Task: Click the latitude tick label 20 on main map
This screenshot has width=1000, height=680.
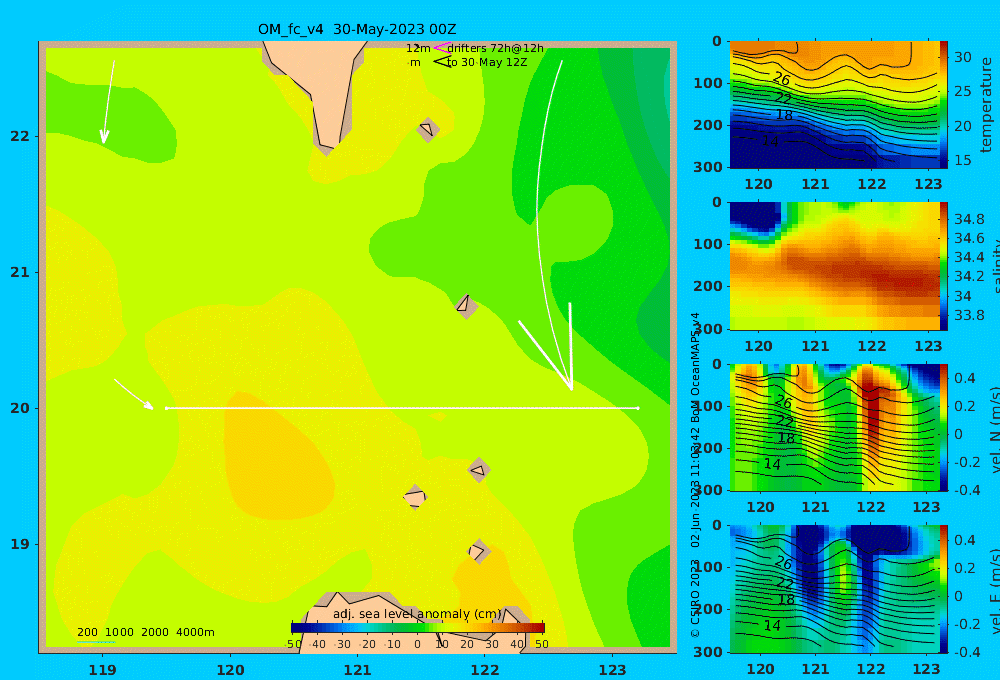Action: pyautogui.click(x=20, y=408)
